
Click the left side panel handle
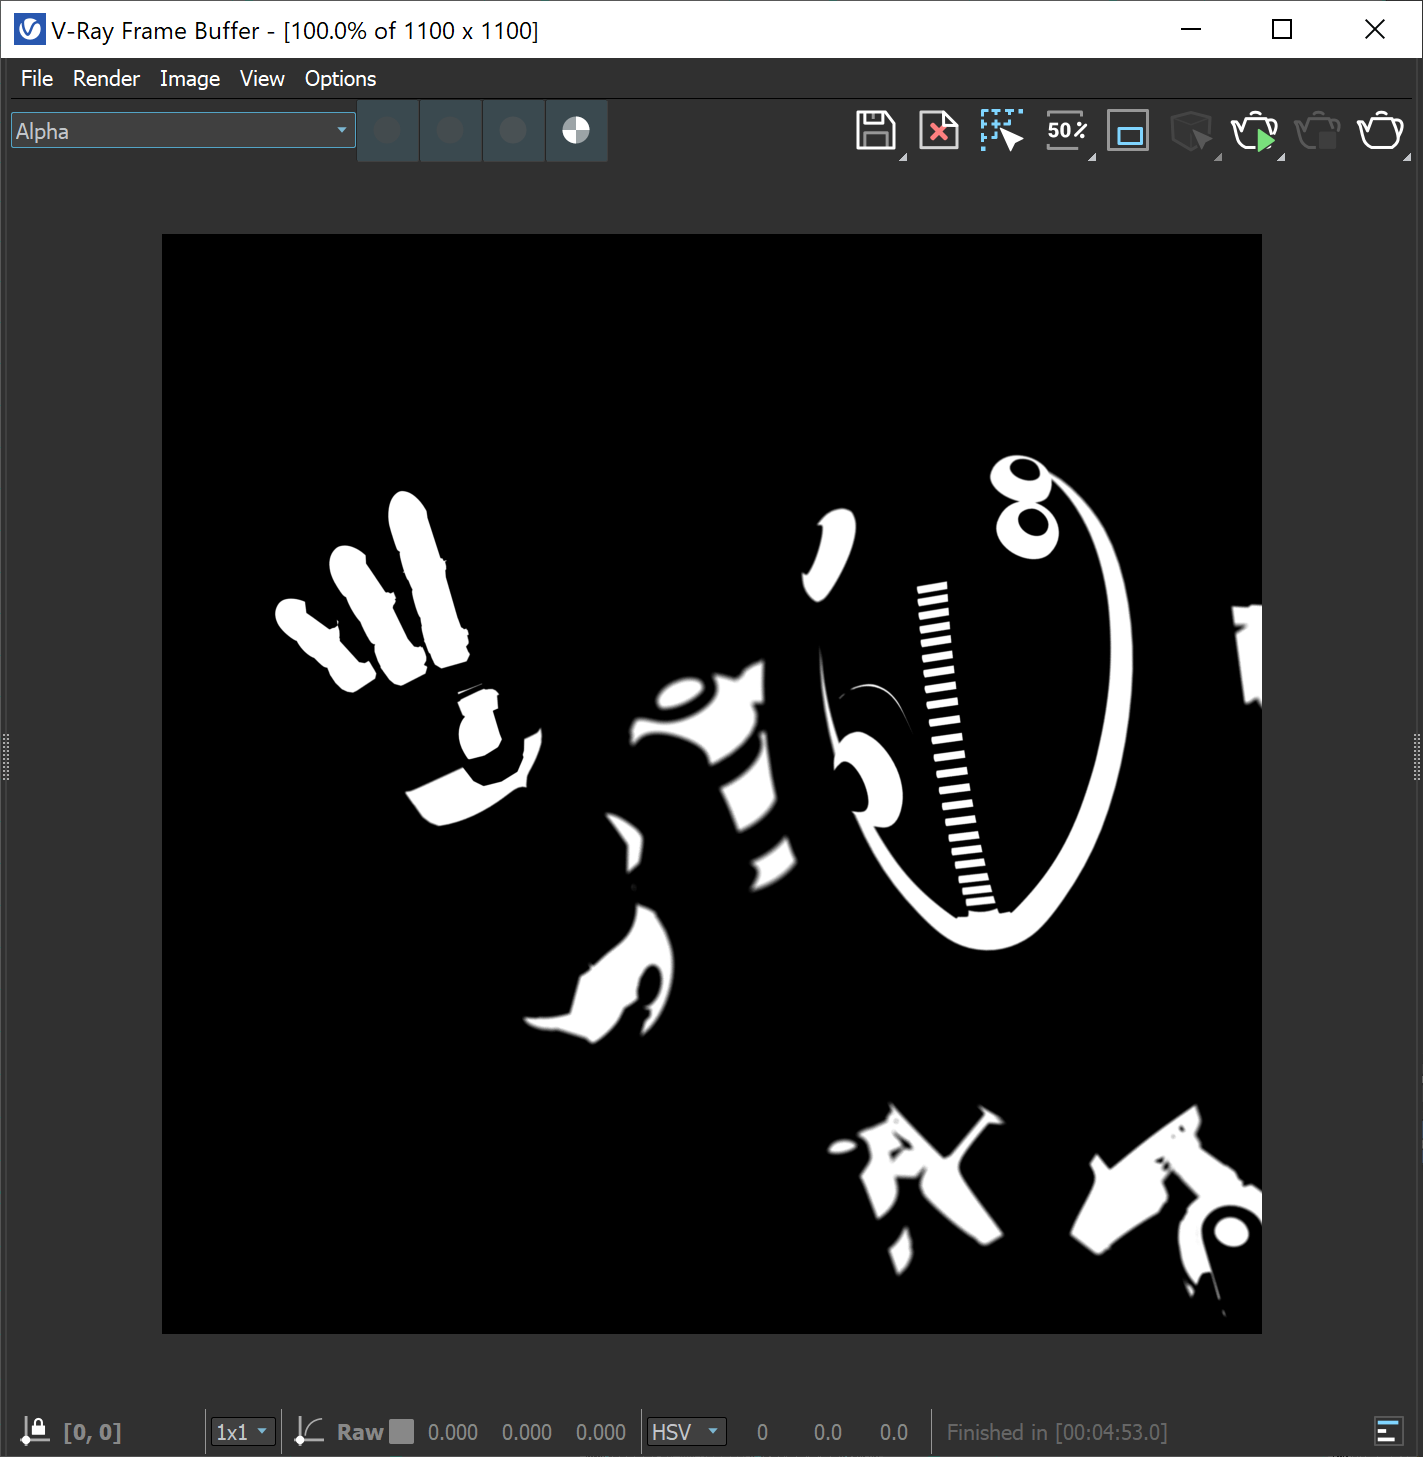coord(6,757)
